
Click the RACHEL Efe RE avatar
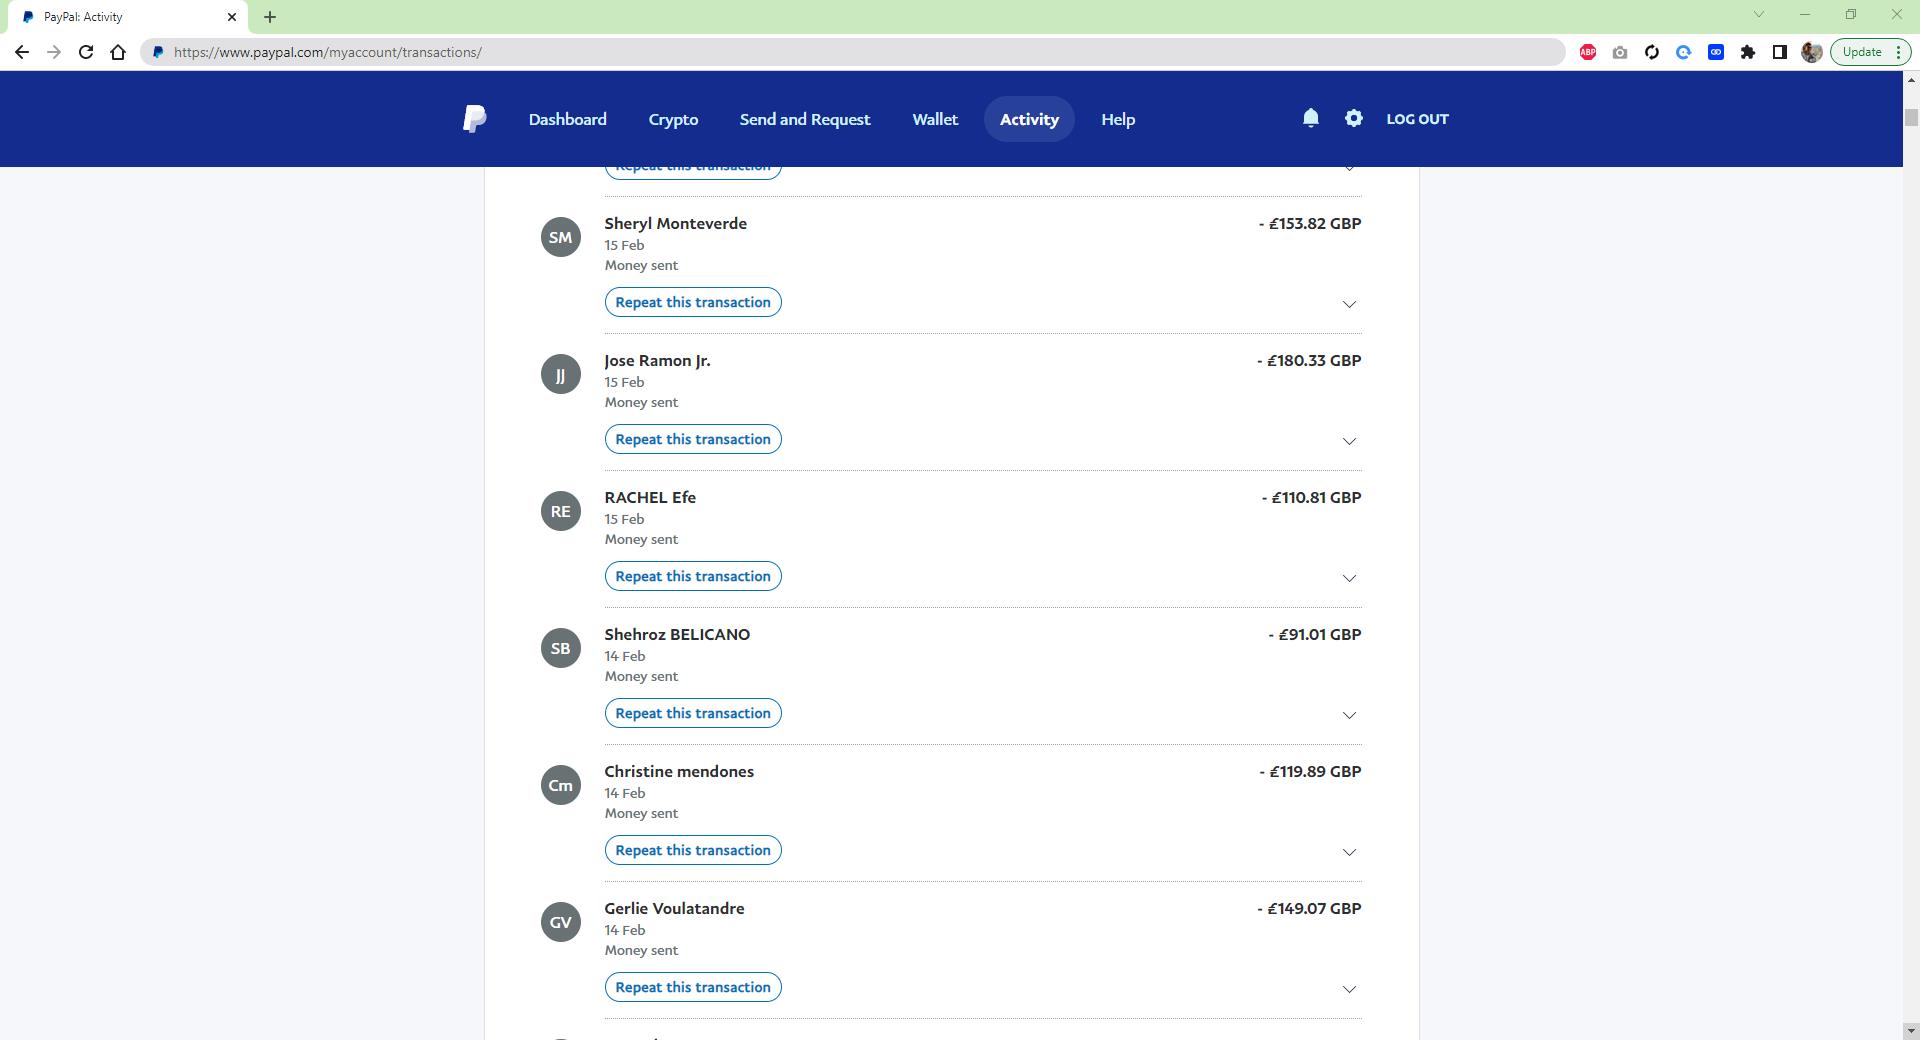pos(560,511)
